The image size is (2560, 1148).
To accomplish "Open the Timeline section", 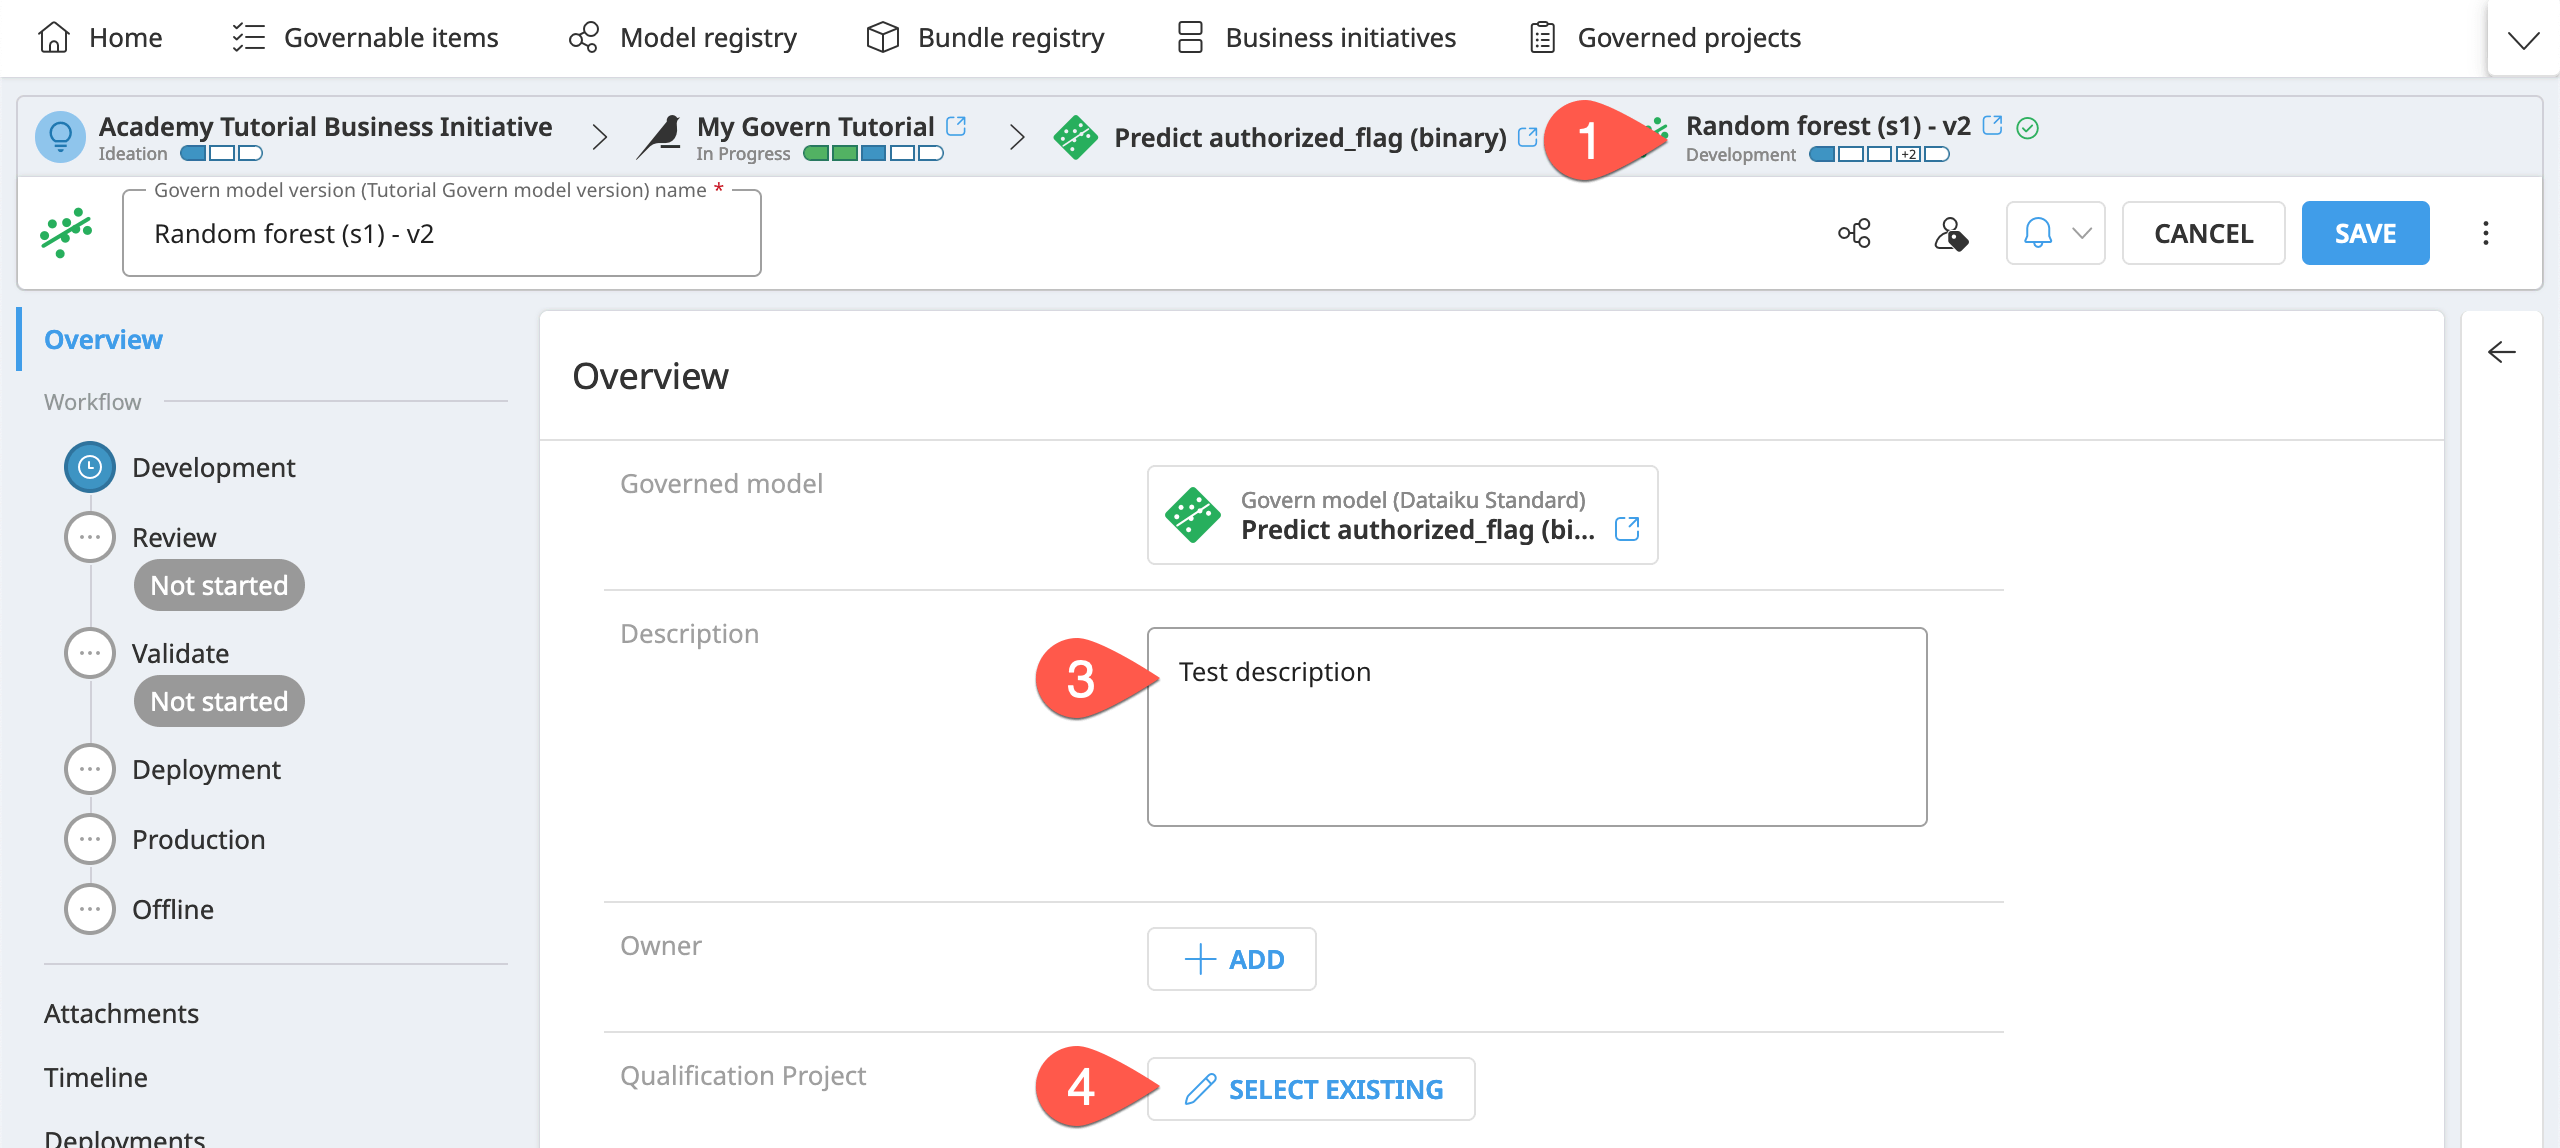I will click(x=95, y=1077).
